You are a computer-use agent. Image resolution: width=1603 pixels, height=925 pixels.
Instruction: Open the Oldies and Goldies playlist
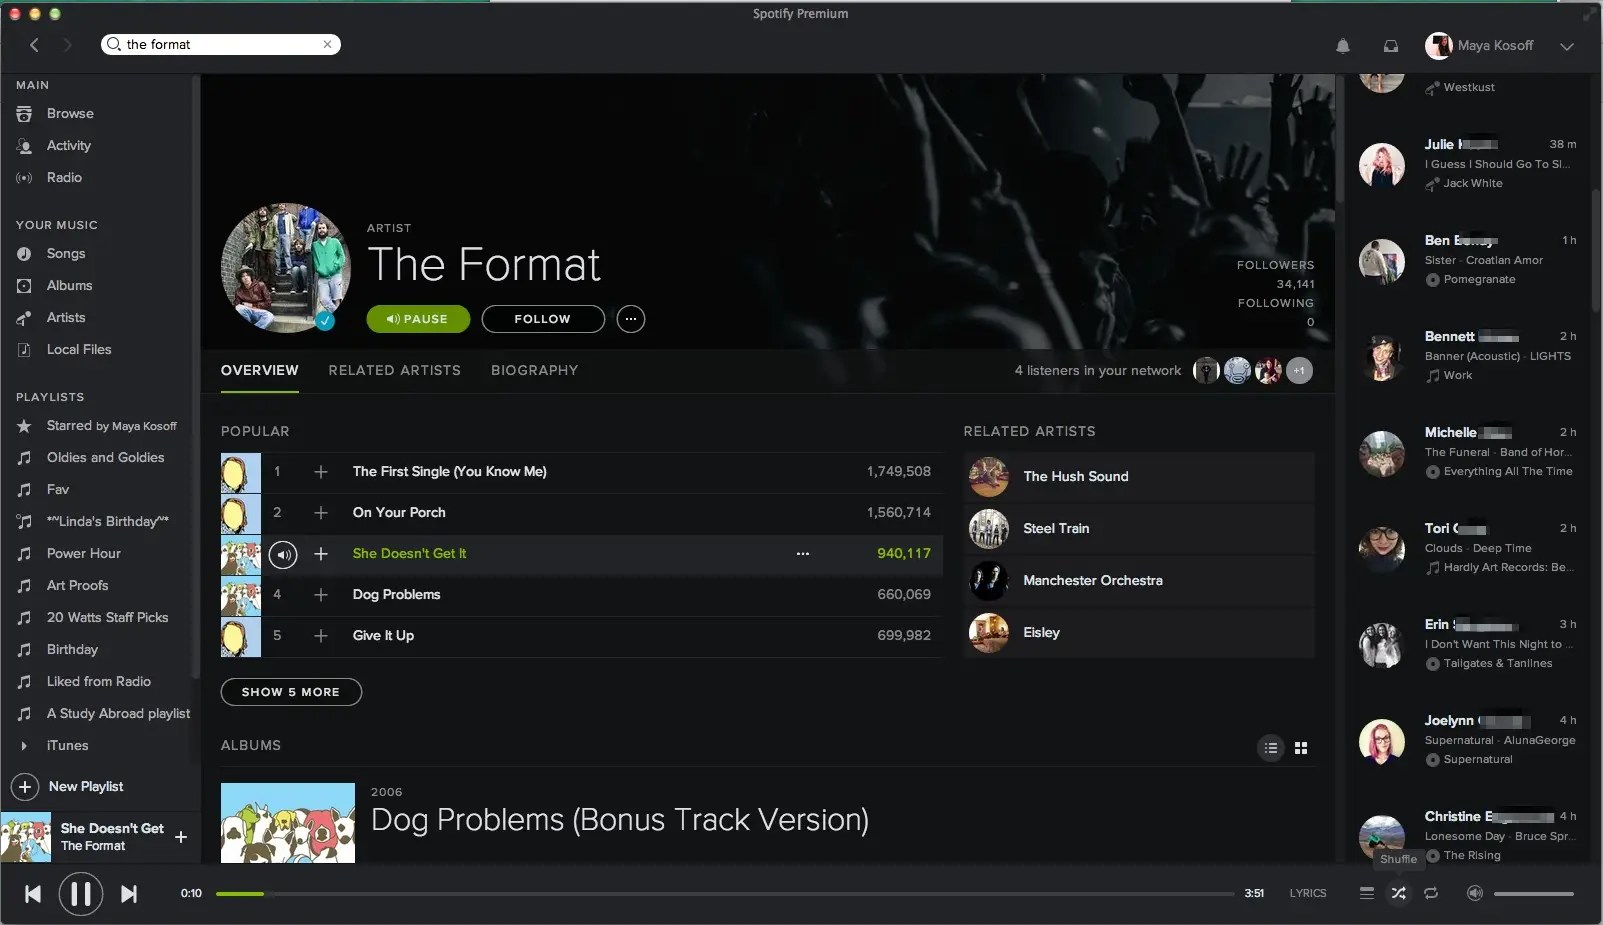tap(105, 457)
